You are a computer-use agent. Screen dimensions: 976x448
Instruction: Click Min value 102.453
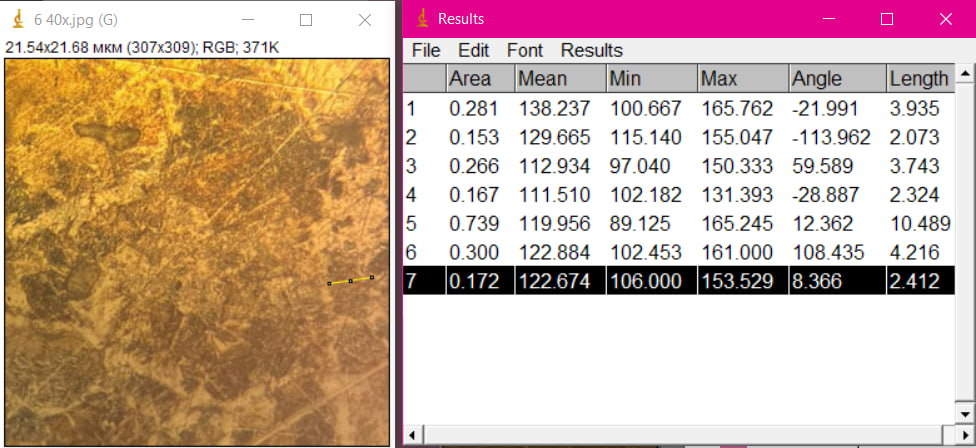(x=645, y=253)
